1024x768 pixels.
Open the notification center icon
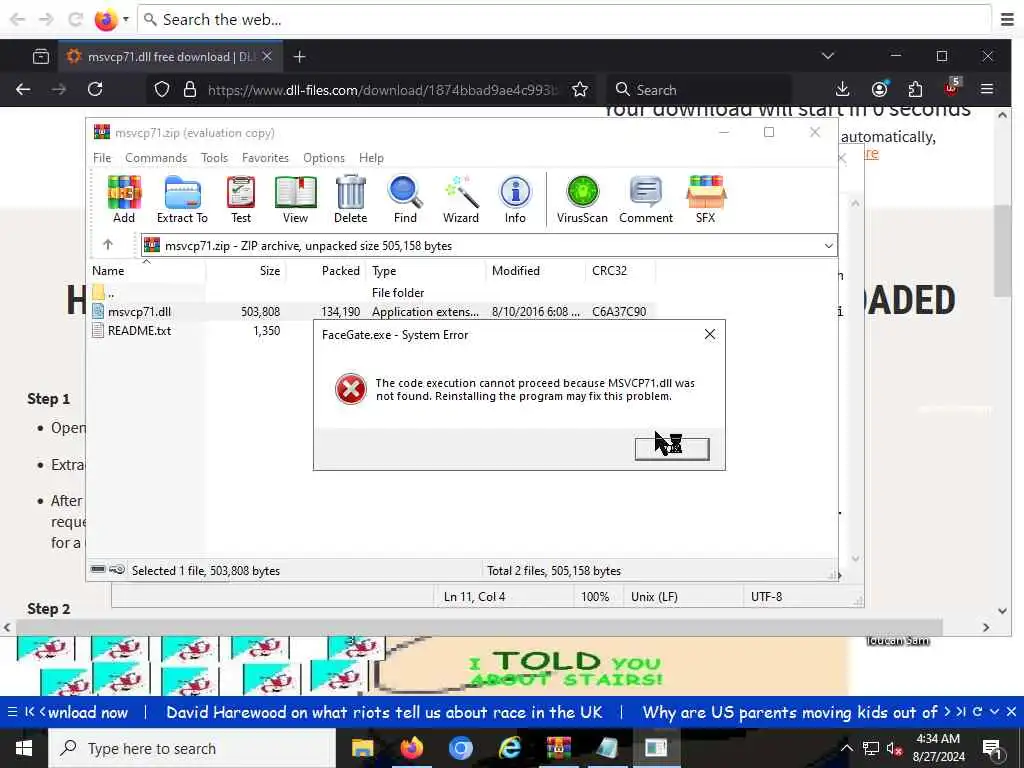[x=992, y=749]
